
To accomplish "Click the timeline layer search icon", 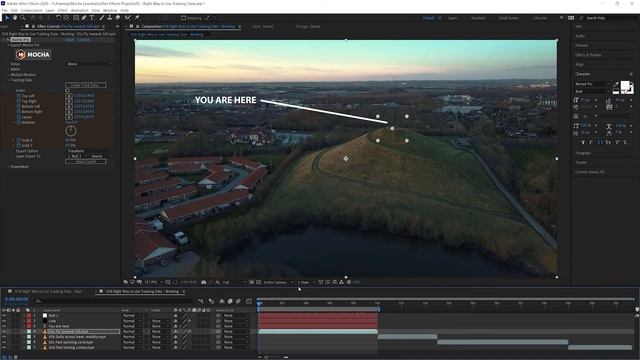I will [x=38, y=301].
